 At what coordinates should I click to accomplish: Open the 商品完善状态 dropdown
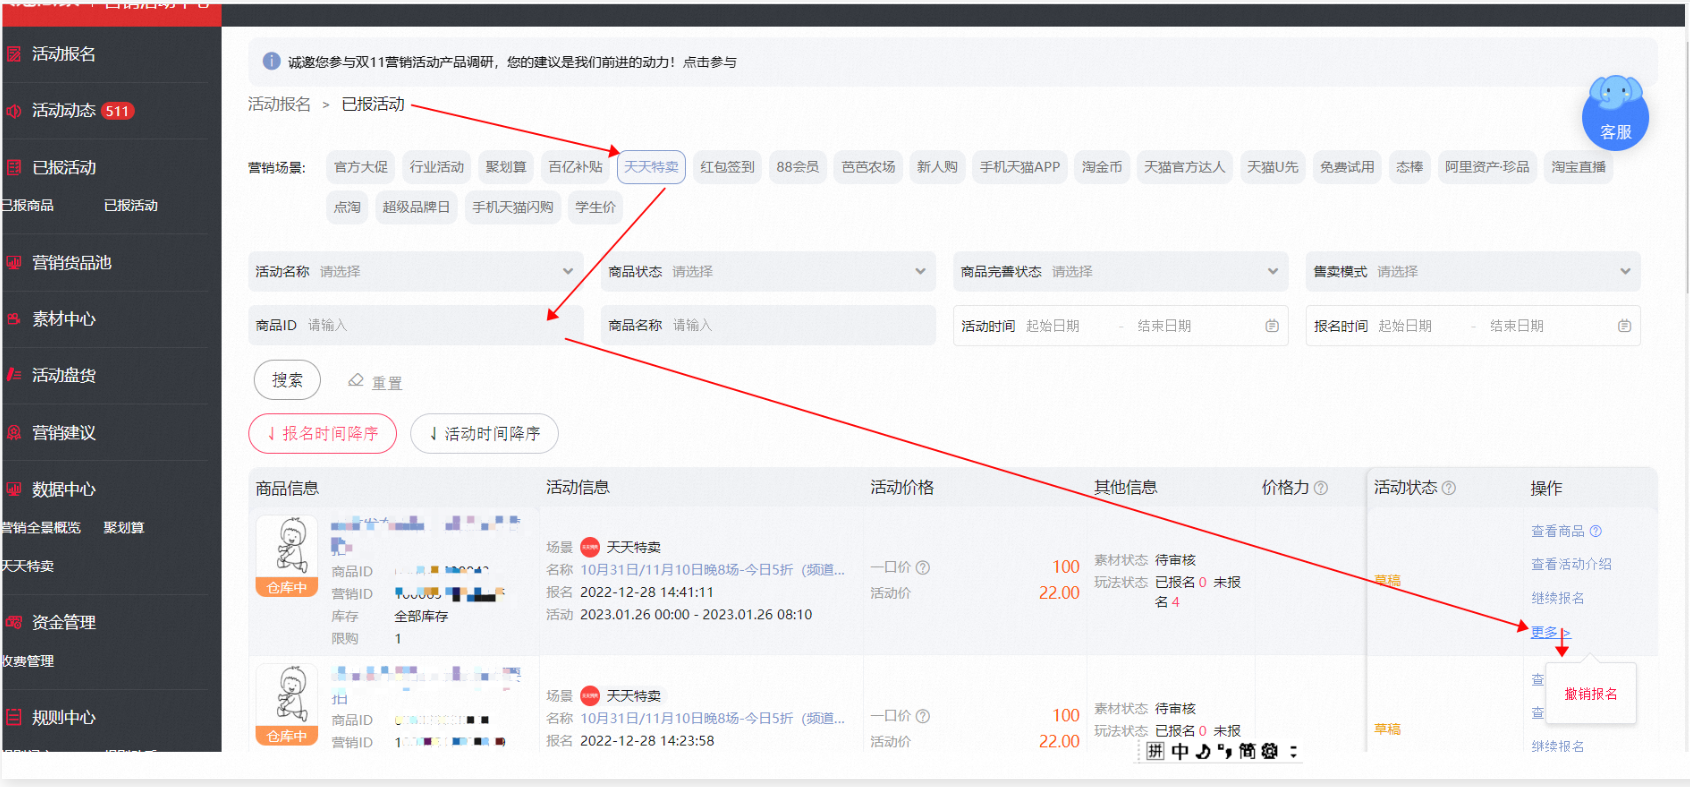coord(1121,271)
